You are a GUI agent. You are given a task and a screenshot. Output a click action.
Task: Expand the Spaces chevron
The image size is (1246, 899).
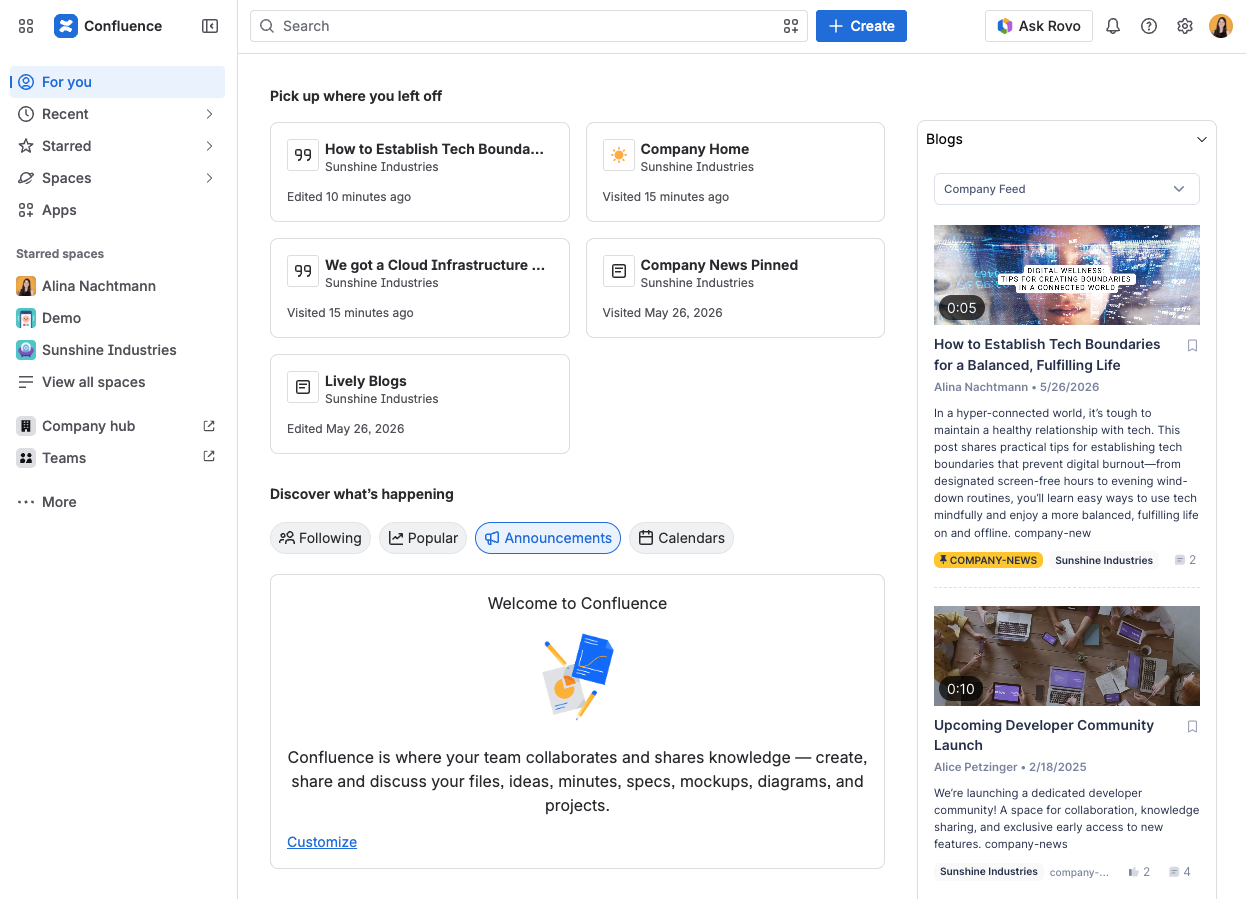(209, 178)
